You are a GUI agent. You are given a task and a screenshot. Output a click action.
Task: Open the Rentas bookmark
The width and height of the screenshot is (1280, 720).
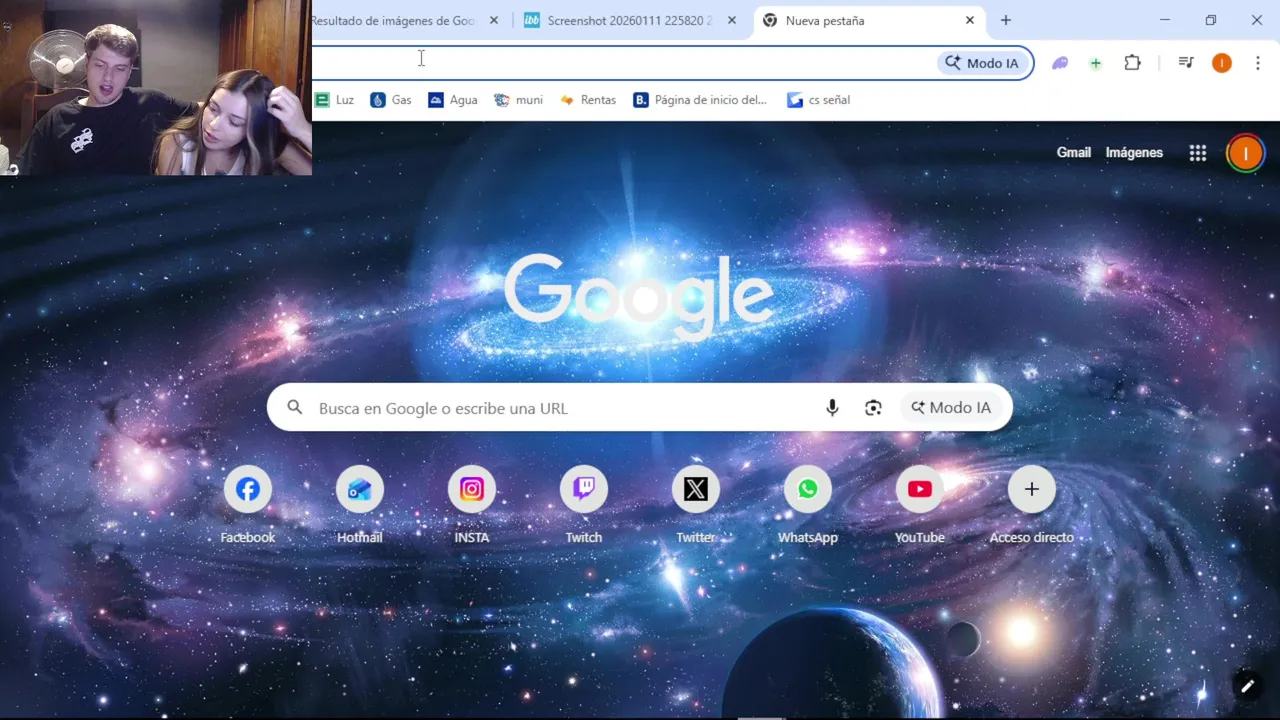point(588,100)
